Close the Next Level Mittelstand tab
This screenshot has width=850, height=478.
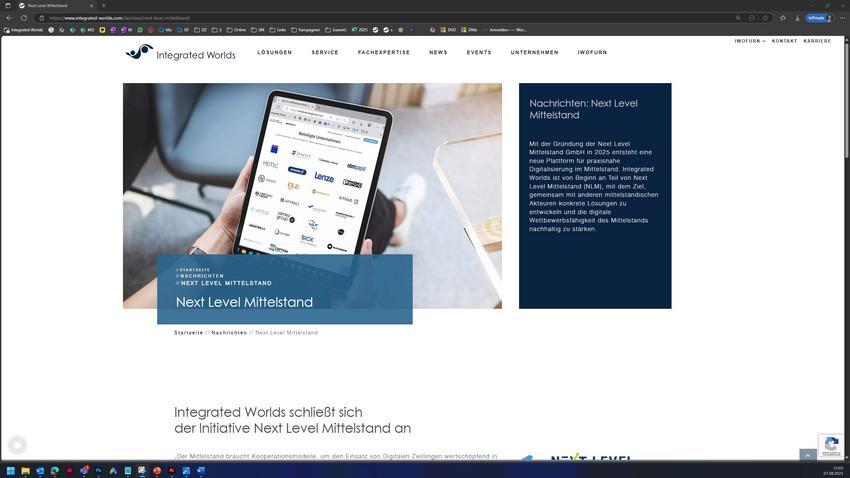91,5
